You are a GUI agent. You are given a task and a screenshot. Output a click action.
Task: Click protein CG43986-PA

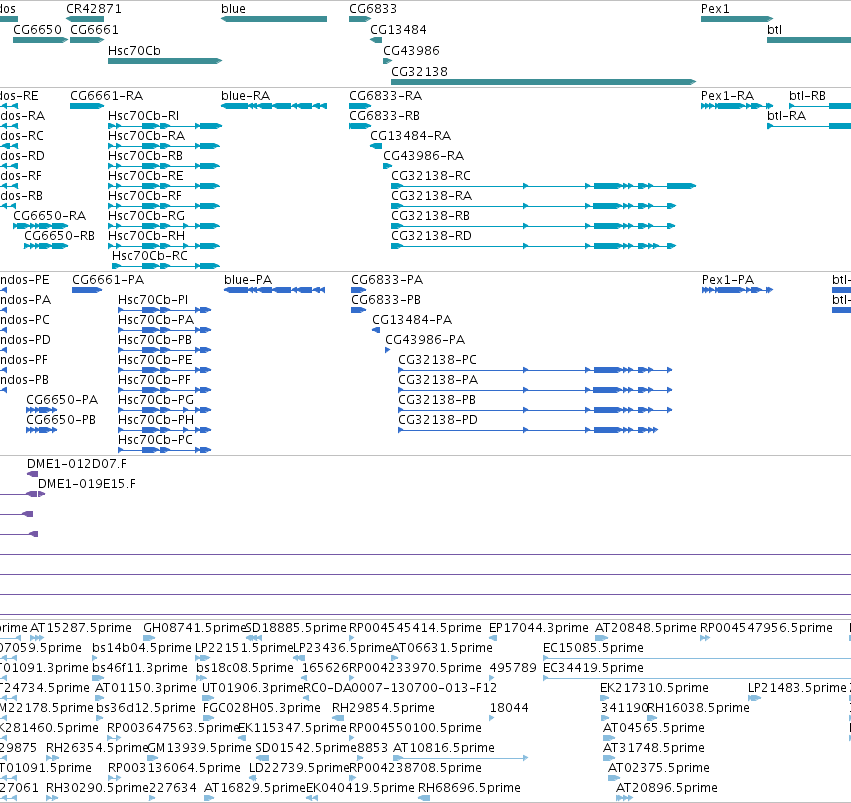425,340
